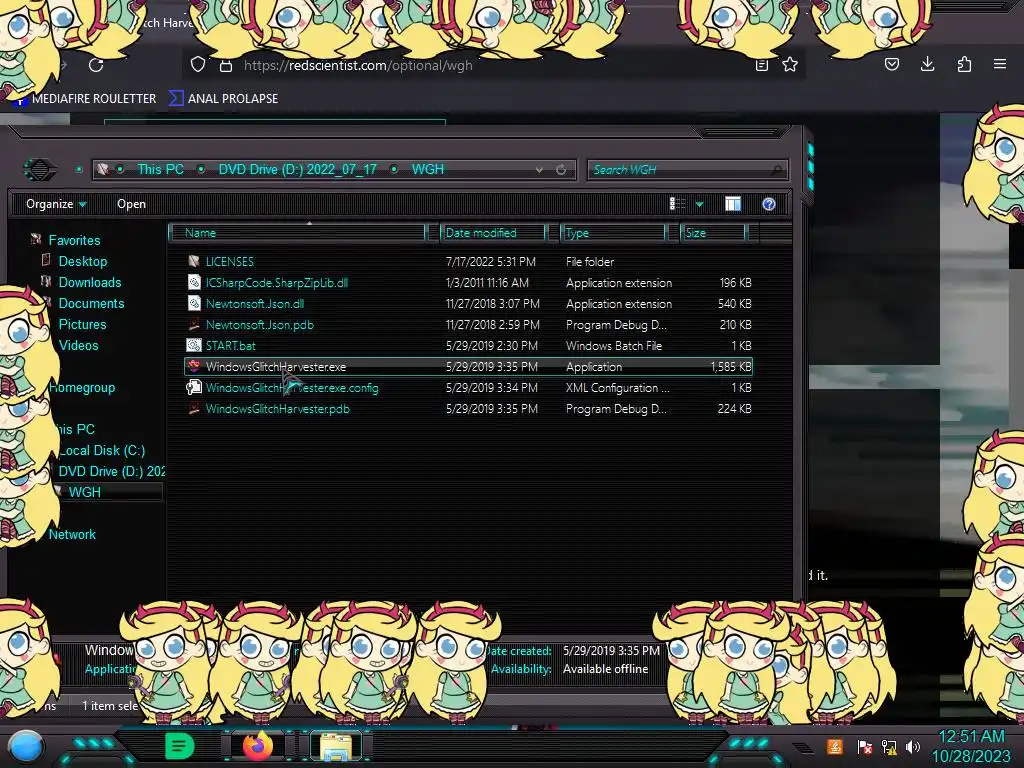Open Documents in navigation pane
The height and width of the screenshot is (768, 1024).
pos(91,303)
